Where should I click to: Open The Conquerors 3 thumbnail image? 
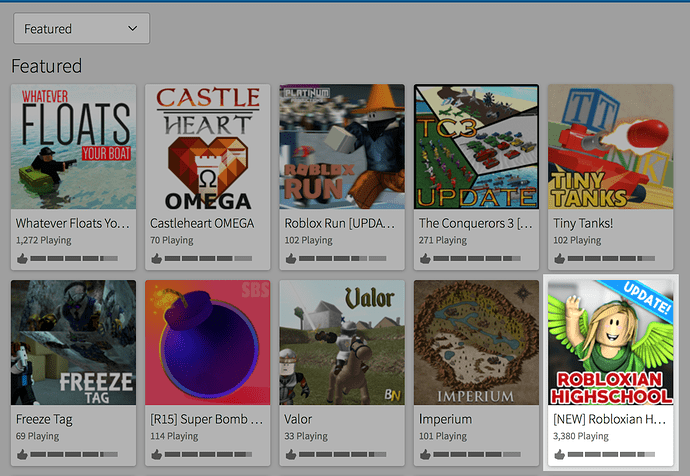476,146
